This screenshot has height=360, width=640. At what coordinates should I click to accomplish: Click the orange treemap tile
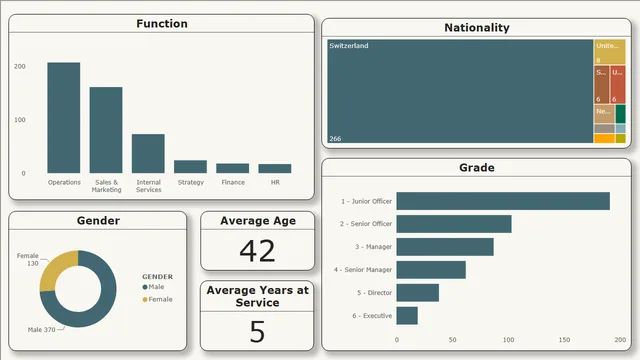point(604,138)
